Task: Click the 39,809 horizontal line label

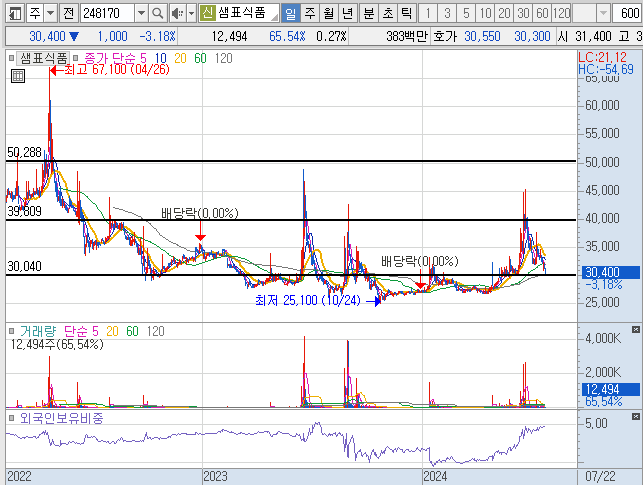Action: tap(24, 212)
